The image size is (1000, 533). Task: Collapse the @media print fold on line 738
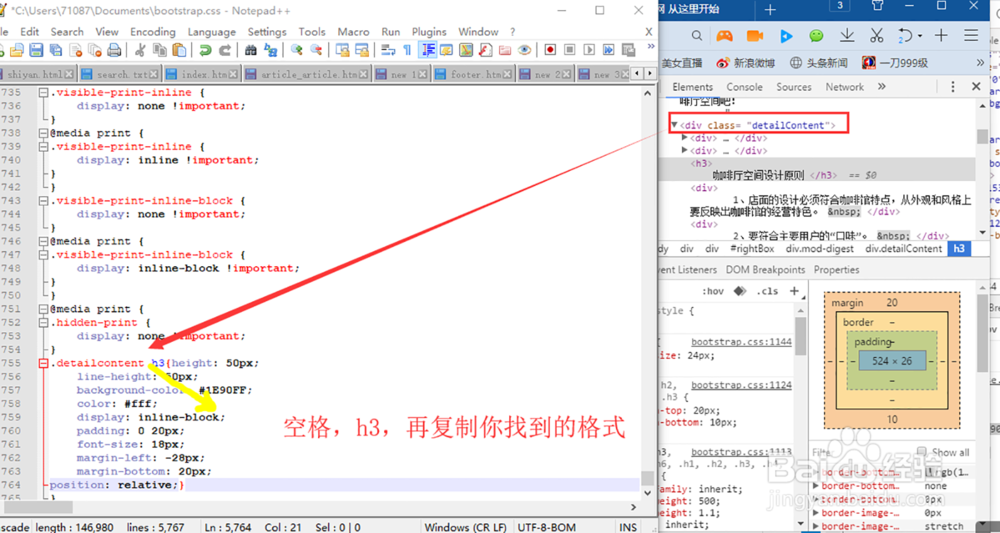(43, 133)
